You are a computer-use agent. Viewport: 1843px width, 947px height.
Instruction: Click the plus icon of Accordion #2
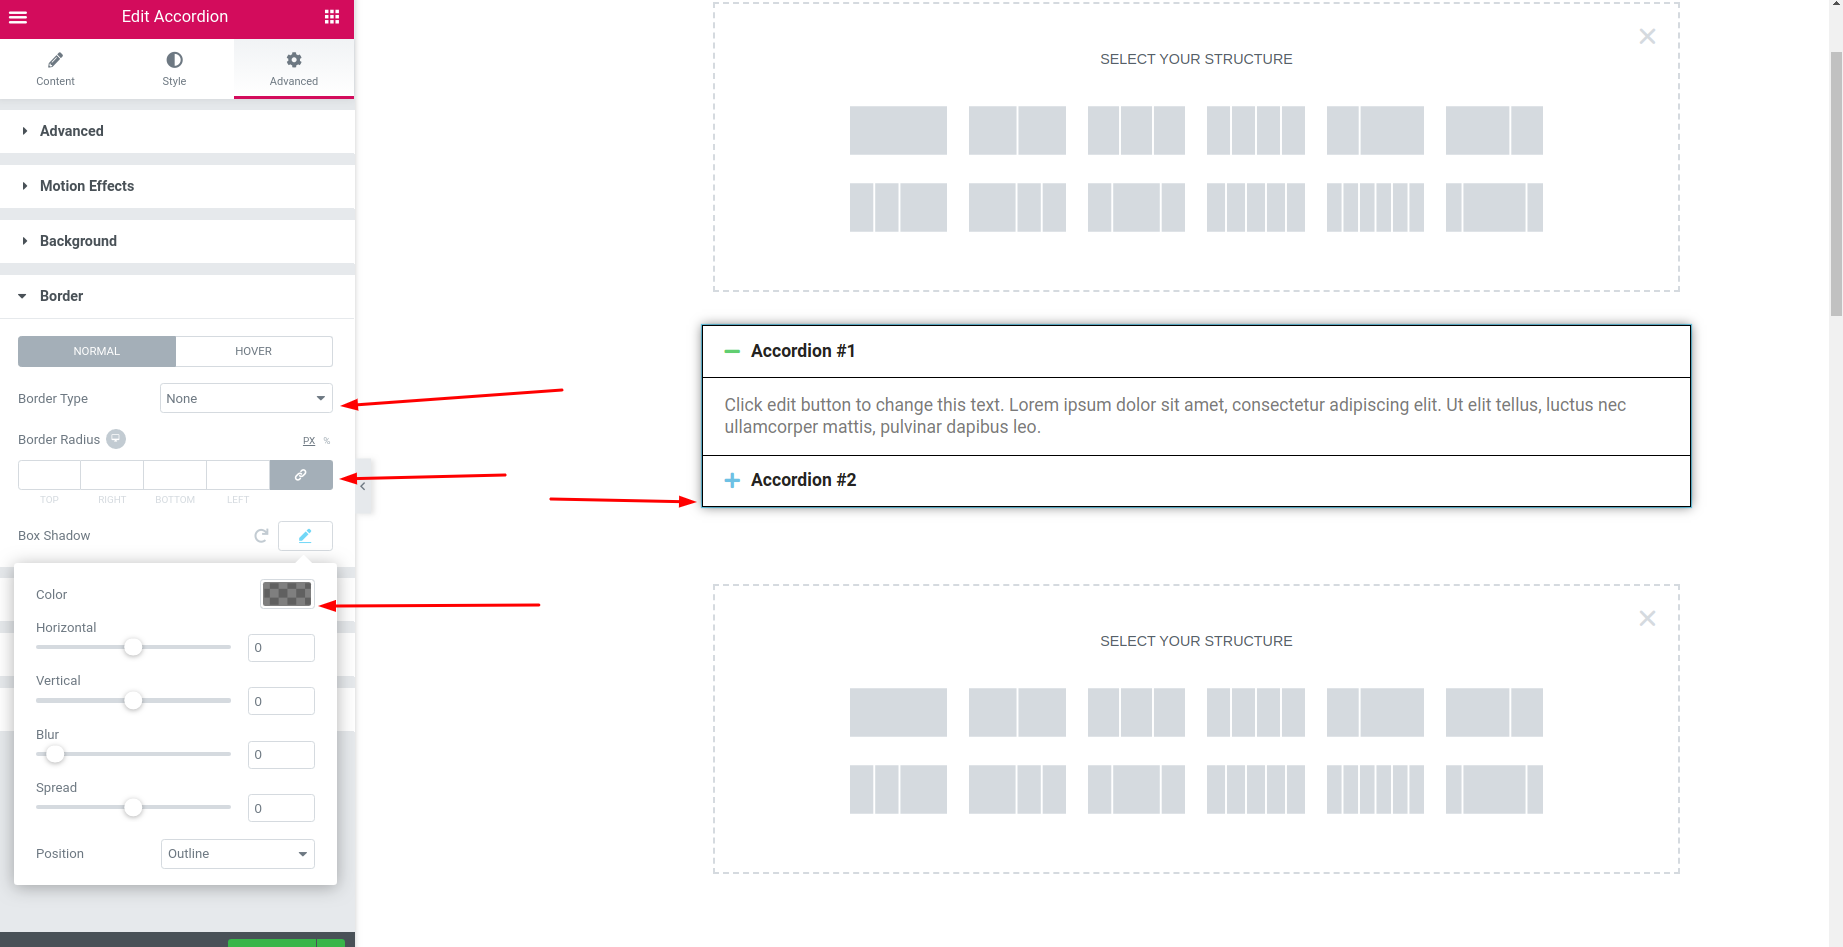(732, 480)
